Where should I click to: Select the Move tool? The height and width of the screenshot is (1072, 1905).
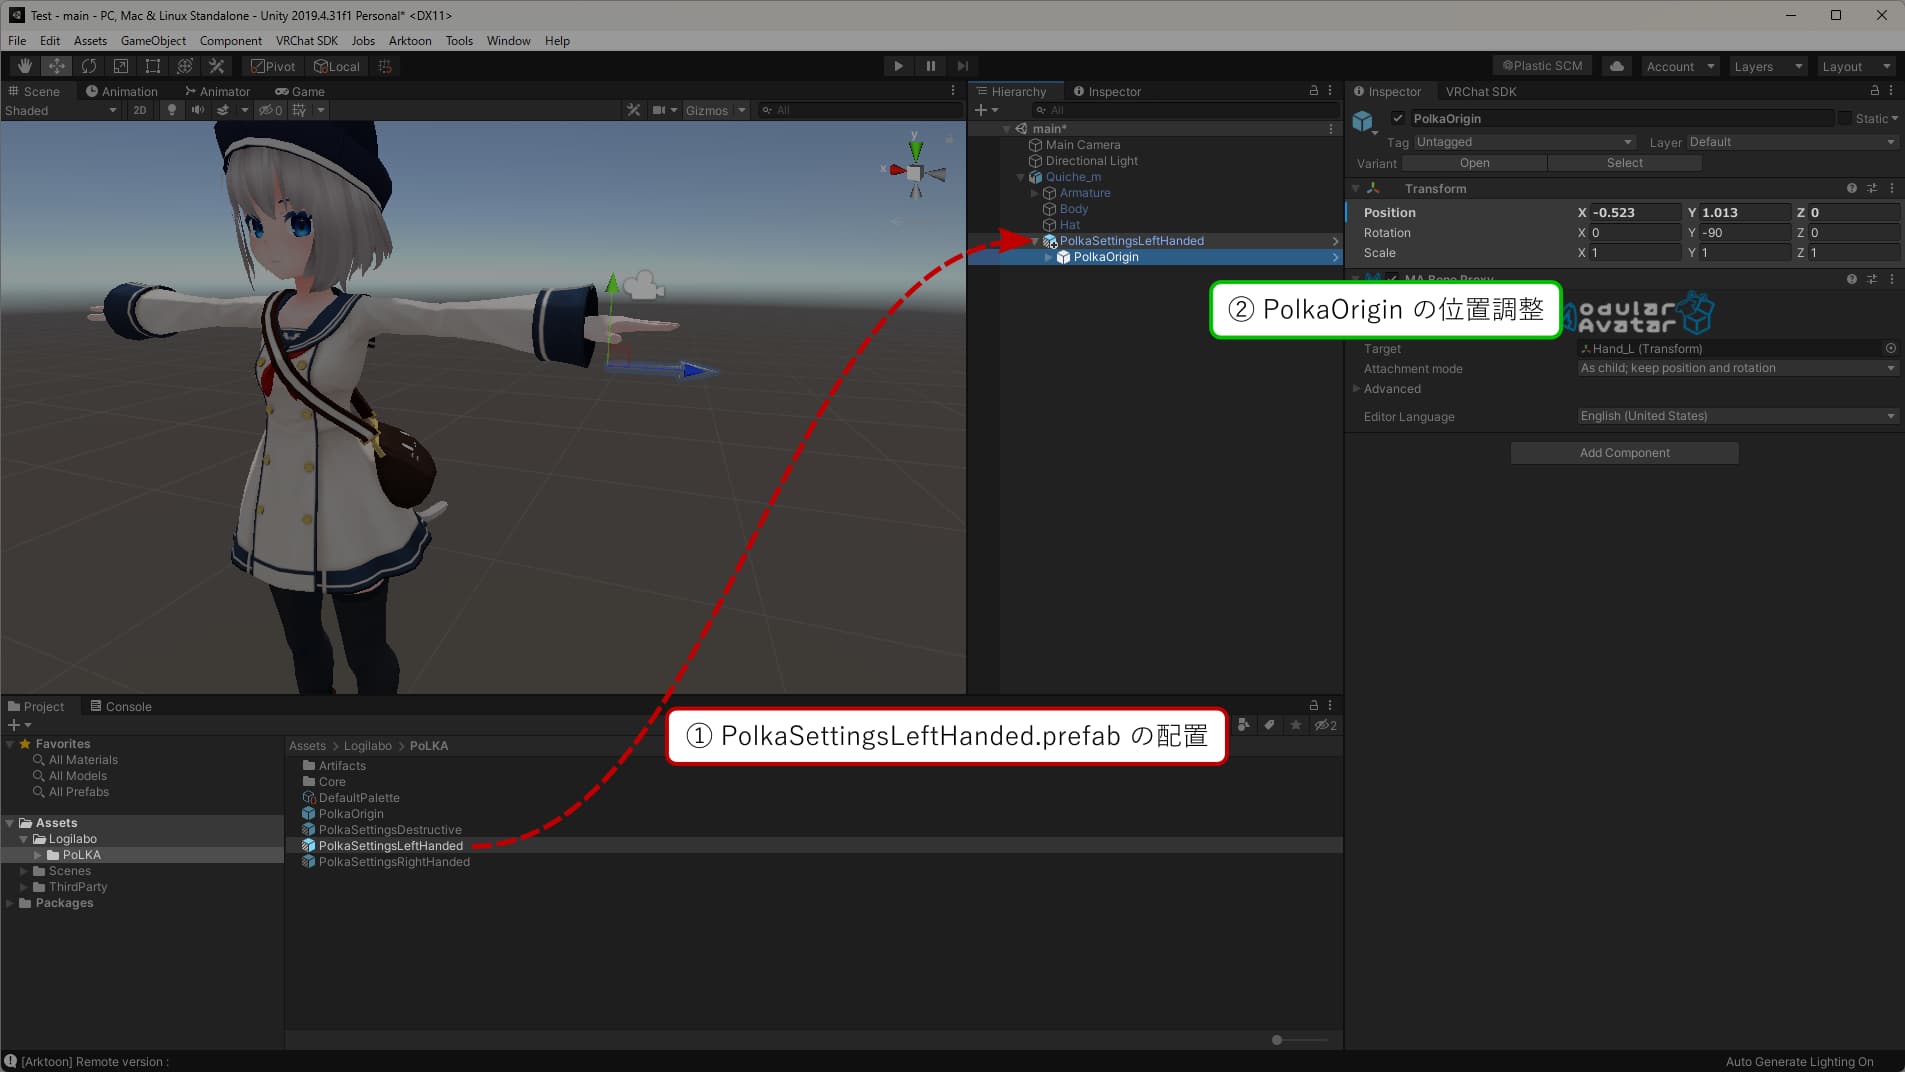tap(57, 66)
